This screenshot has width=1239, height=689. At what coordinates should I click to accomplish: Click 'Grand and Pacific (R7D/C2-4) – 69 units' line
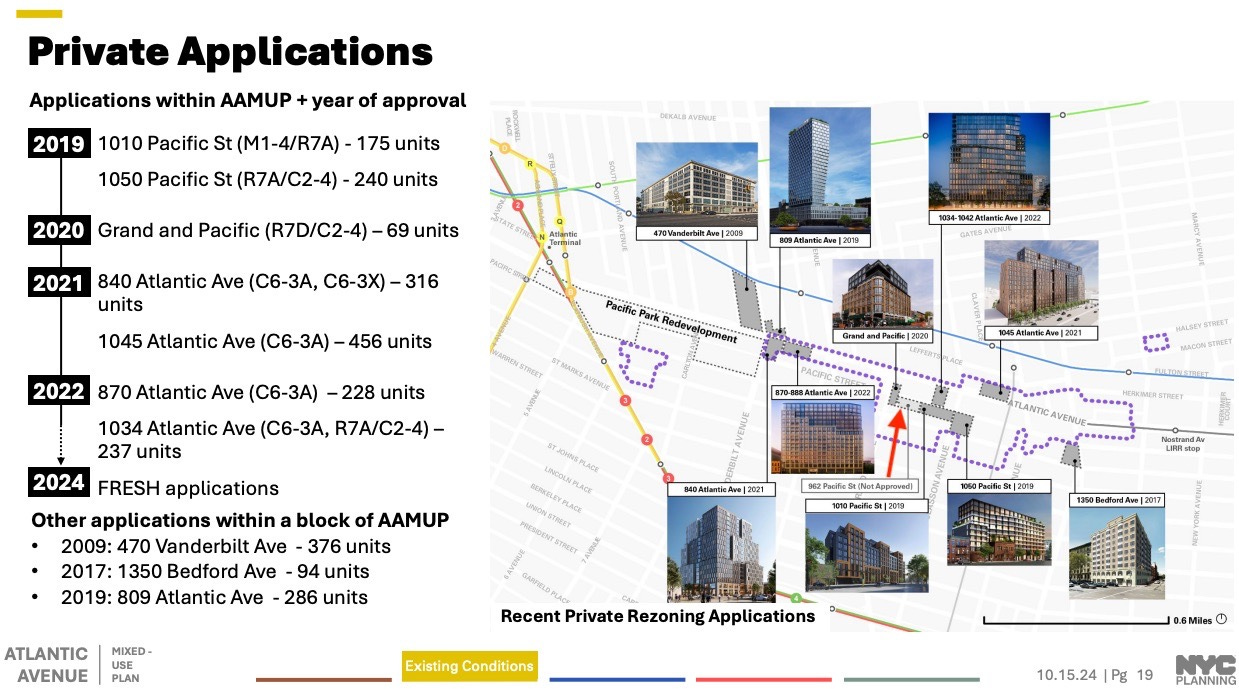(278, 231)
